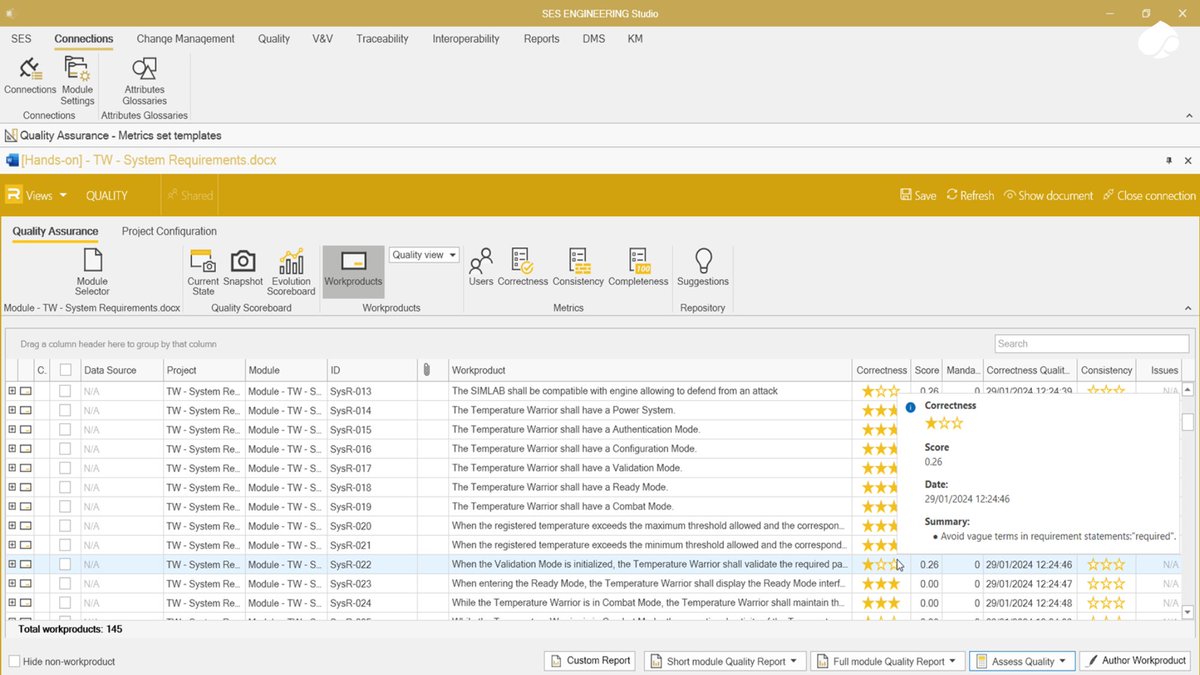Image resolution: width=1200 pixels, height=675 pixels.
Task: Open Attributes Glossaries
Action: pos(145,80)
